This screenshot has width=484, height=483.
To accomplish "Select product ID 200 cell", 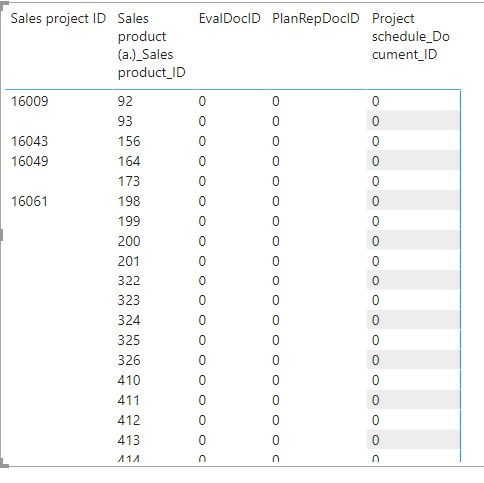I will coord(129,241).
